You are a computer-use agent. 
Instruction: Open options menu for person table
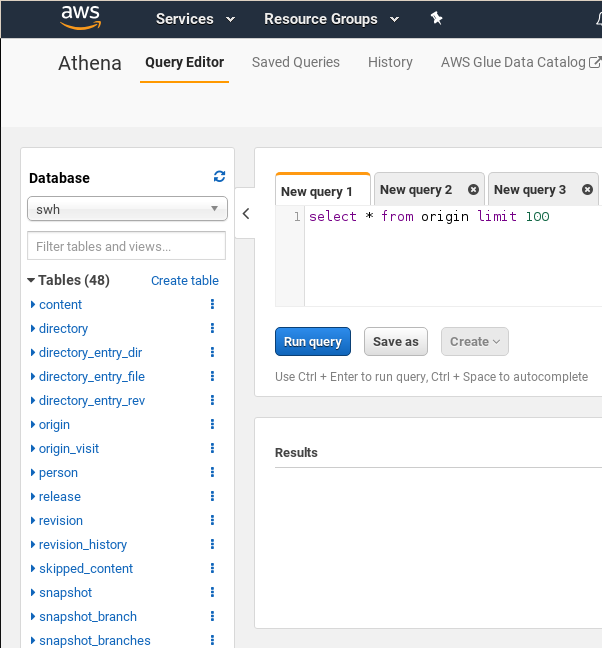(212, 472)
